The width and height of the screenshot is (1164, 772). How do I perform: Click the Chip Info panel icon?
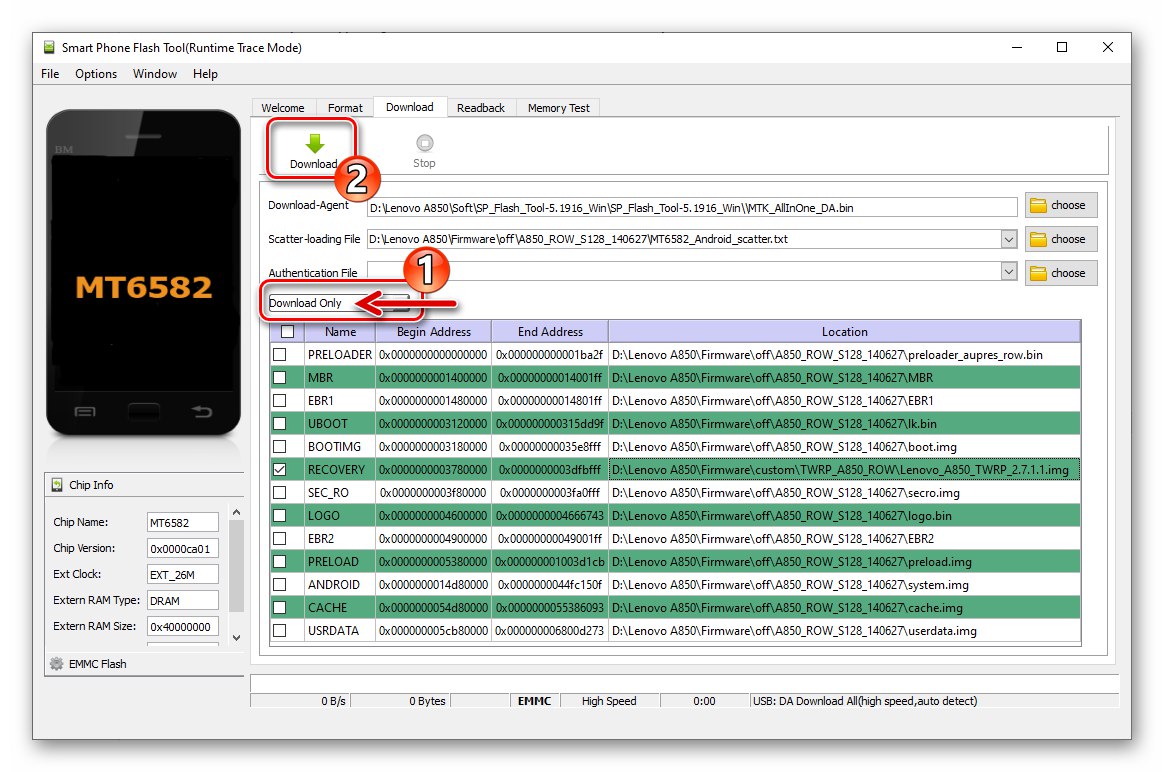[x=57, y=485]
